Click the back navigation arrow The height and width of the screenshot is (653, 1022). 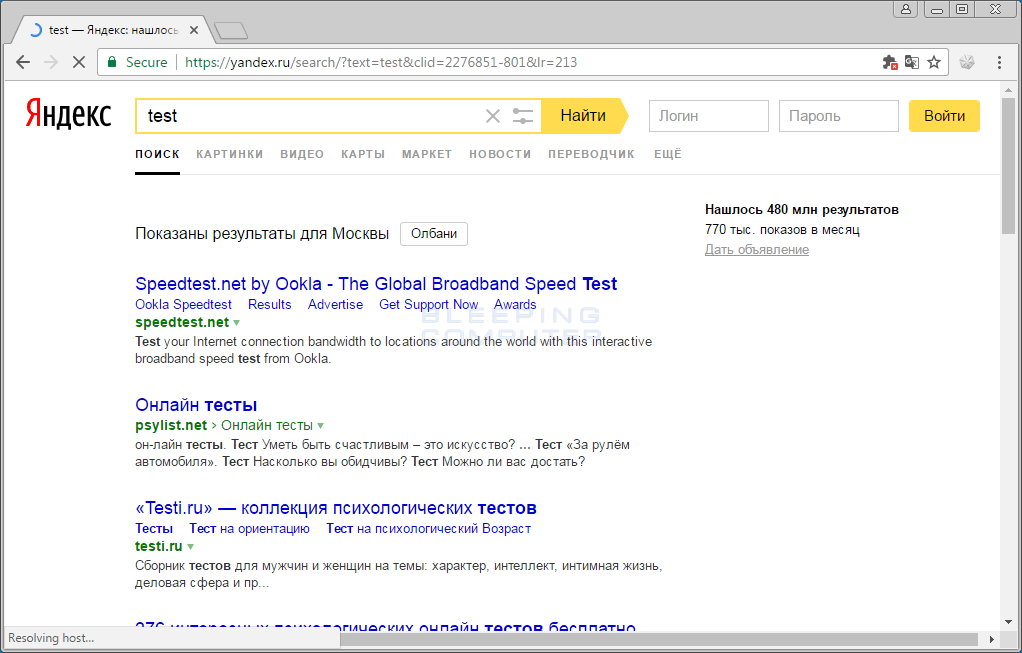click(23, 62)
